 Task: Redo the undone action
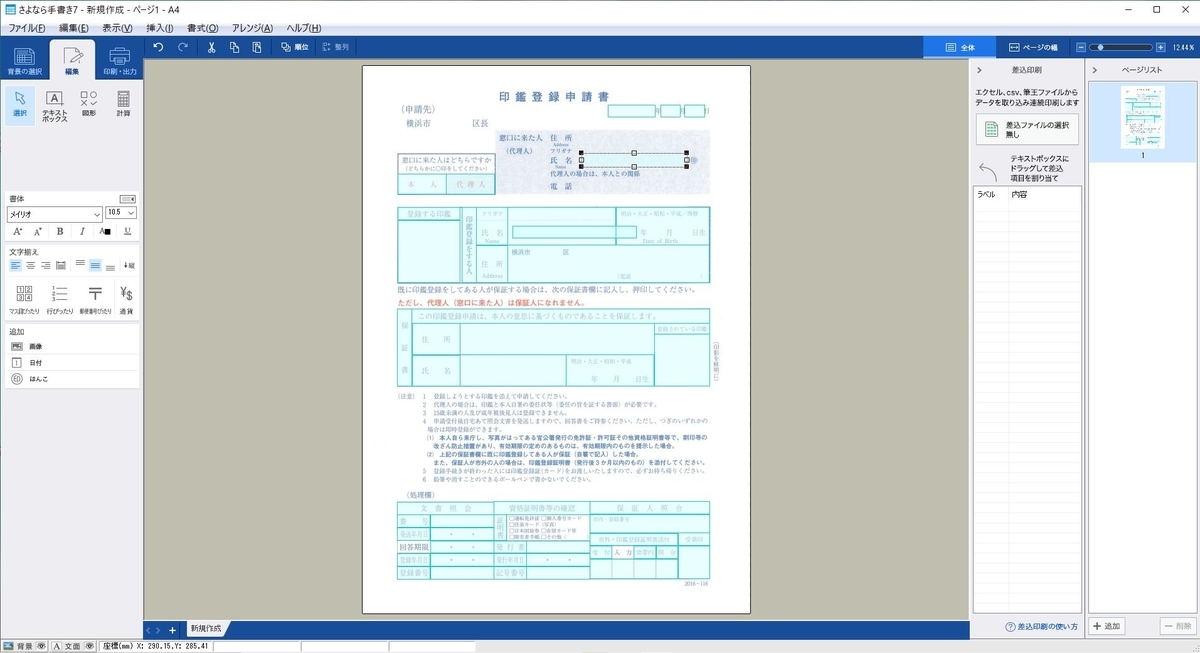(x=183, y=47)
